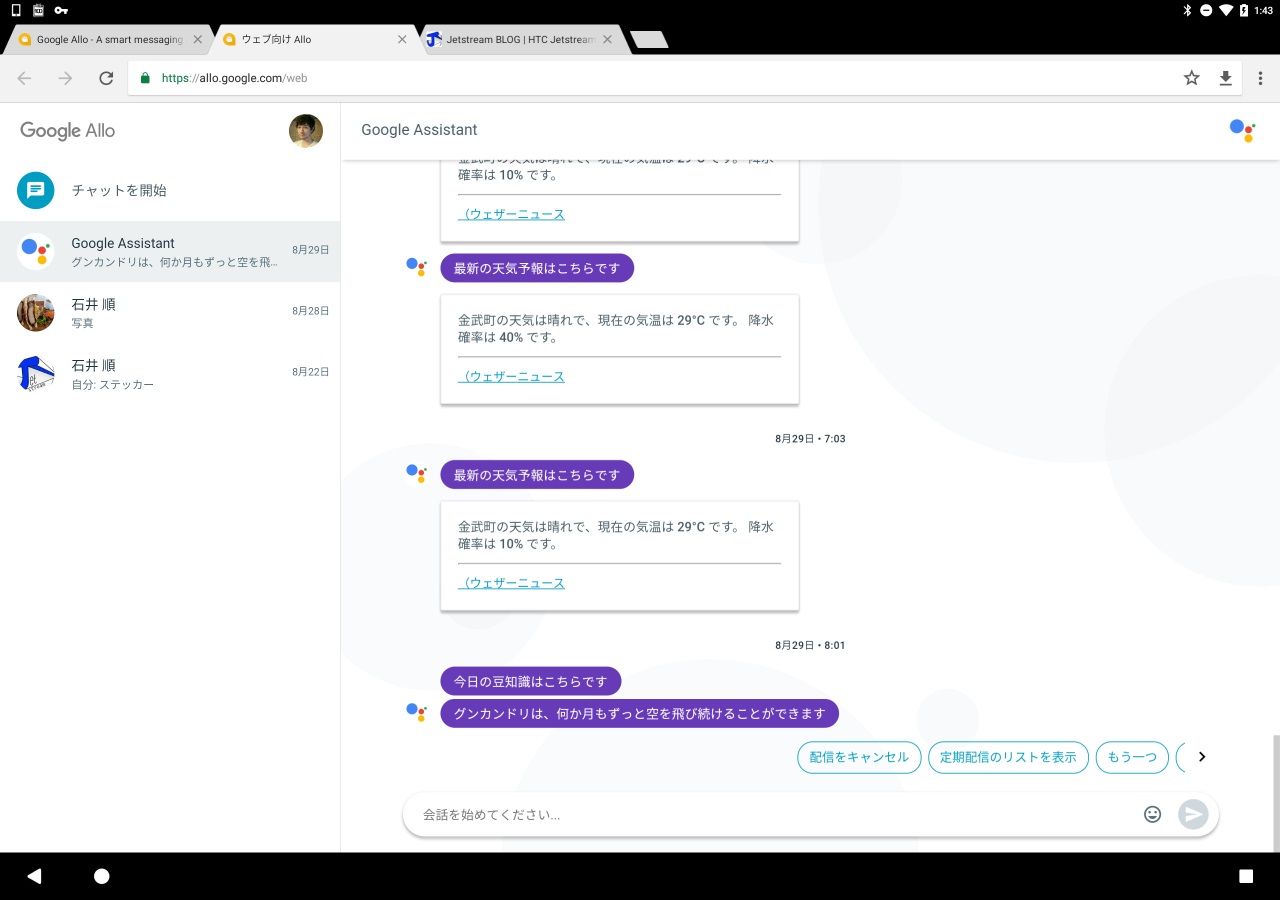Viewport: 1280px width, 900px height.
Task: Expand more suggestion chips with right chevron
Action: point(1202,757)
